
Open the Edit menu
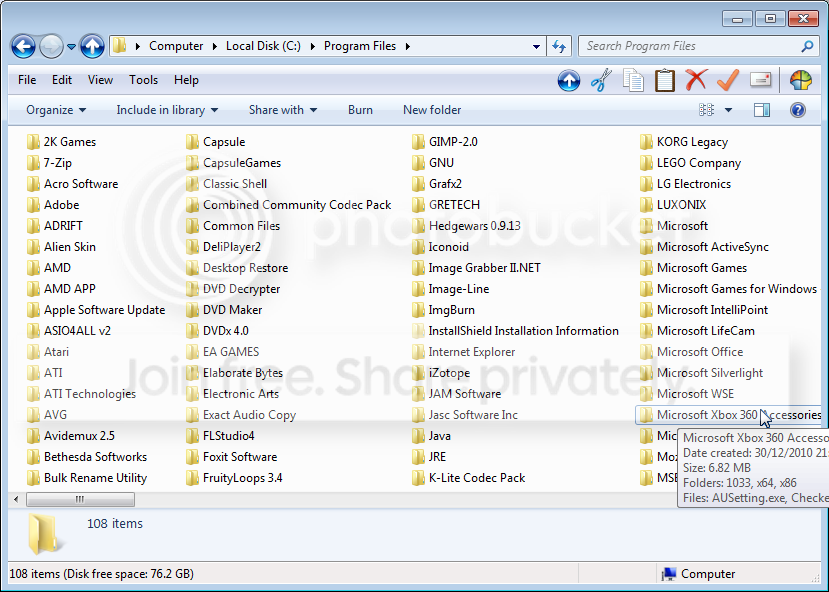(x=61, y=80)
